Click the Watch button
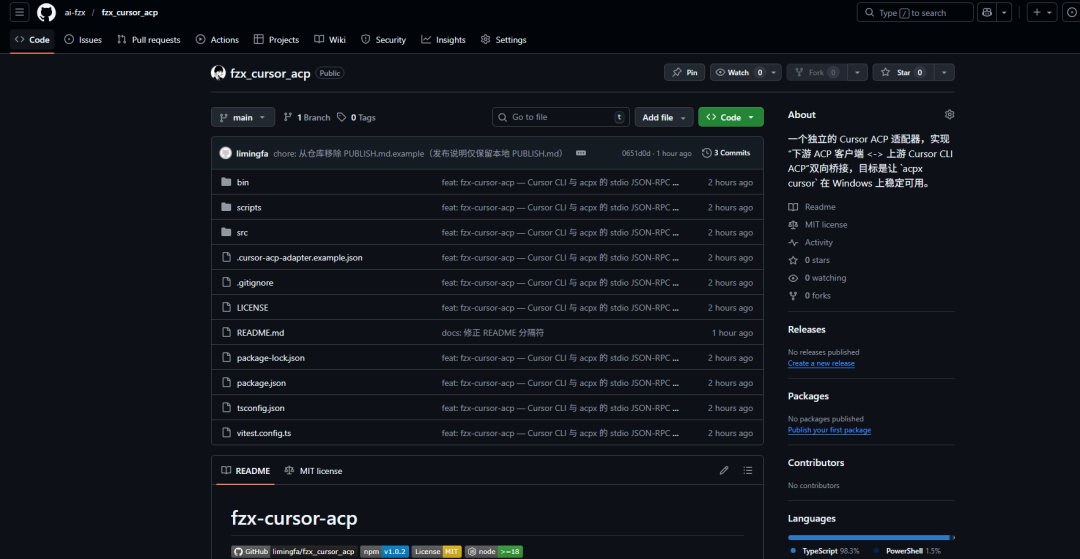This screenshot has height=559, width=1080. click(739, 72)
